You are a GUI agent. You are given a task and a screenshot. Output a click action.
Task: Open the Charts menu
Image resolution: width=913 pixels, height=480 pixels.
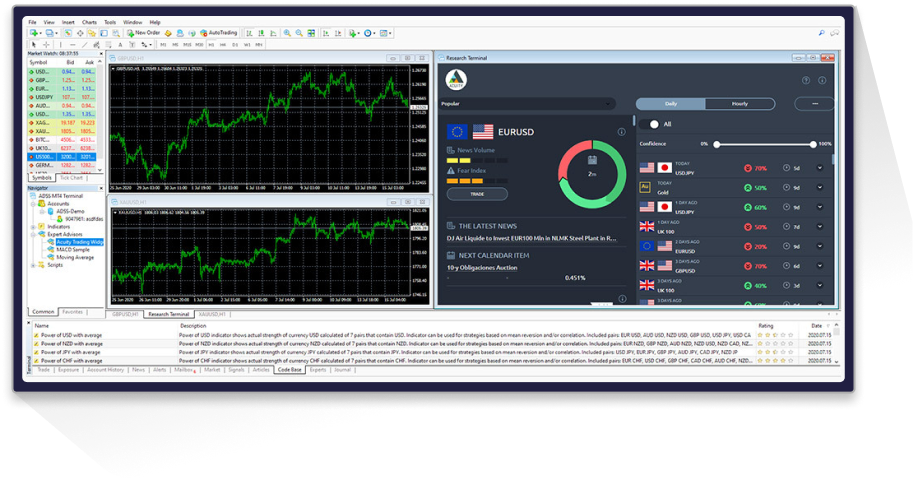pyautogui.click(x=89, y=22)
